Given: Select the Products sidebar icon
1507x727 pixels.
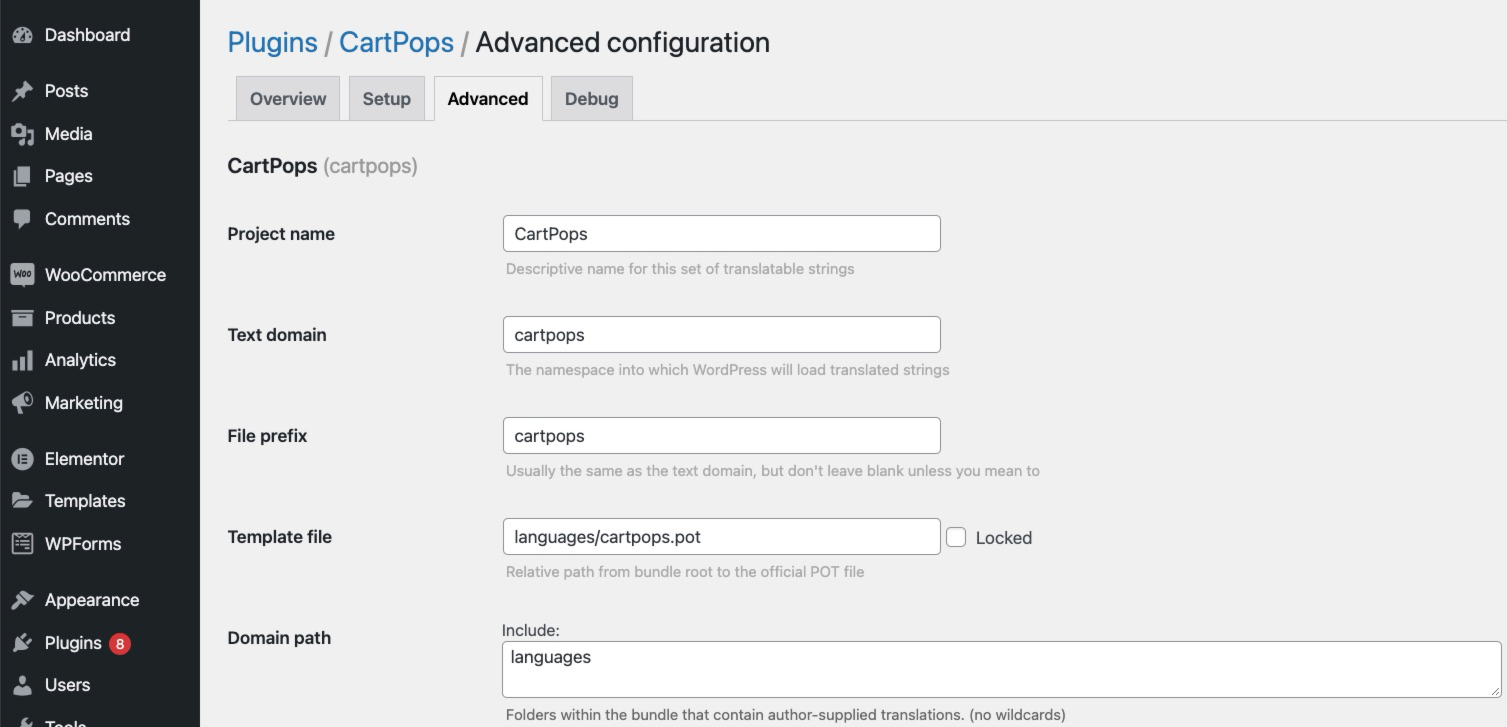Looking at the screenshot, I should pos(20,317).
